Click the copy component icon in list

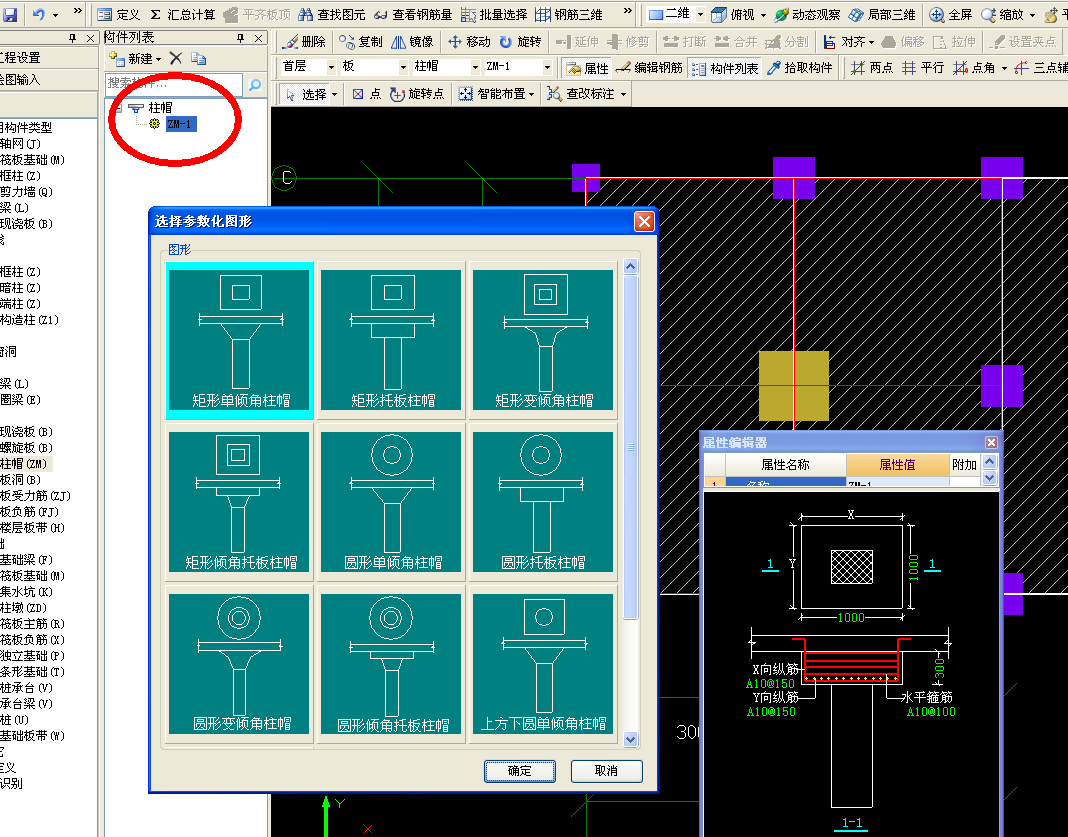pyautogui.click(x=198, y=59)
